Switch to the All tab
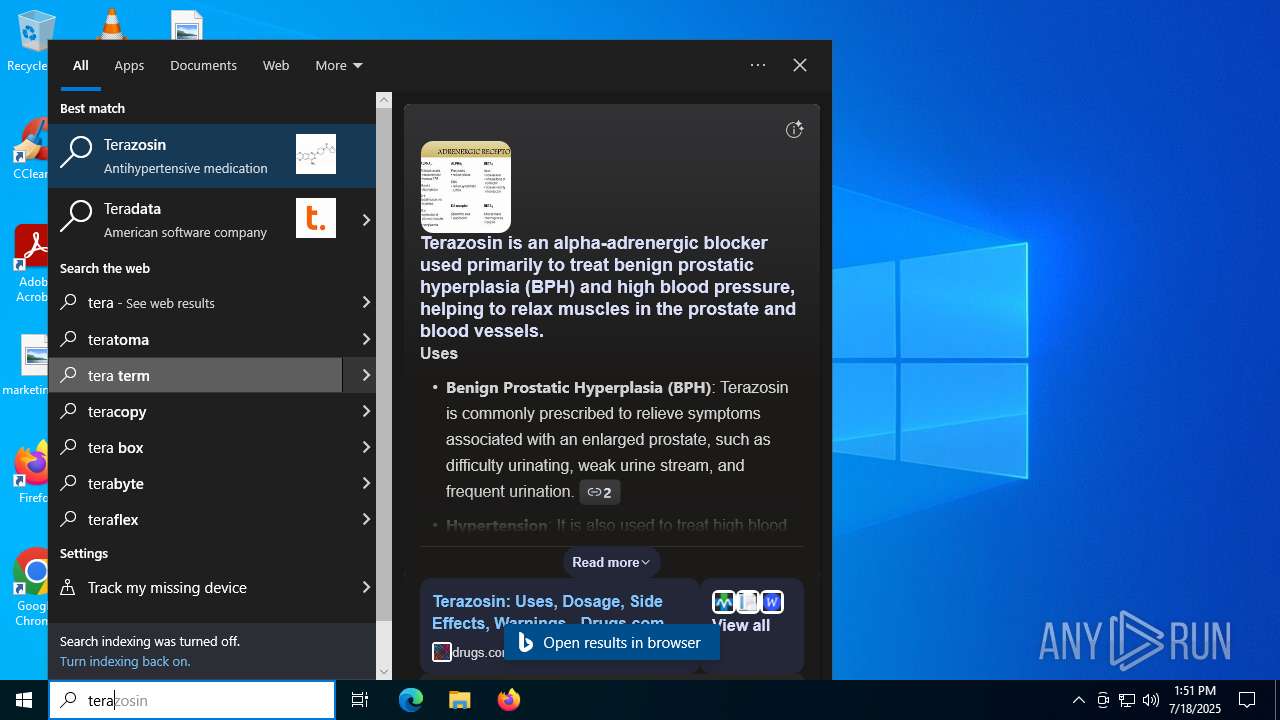 (81, 65)
